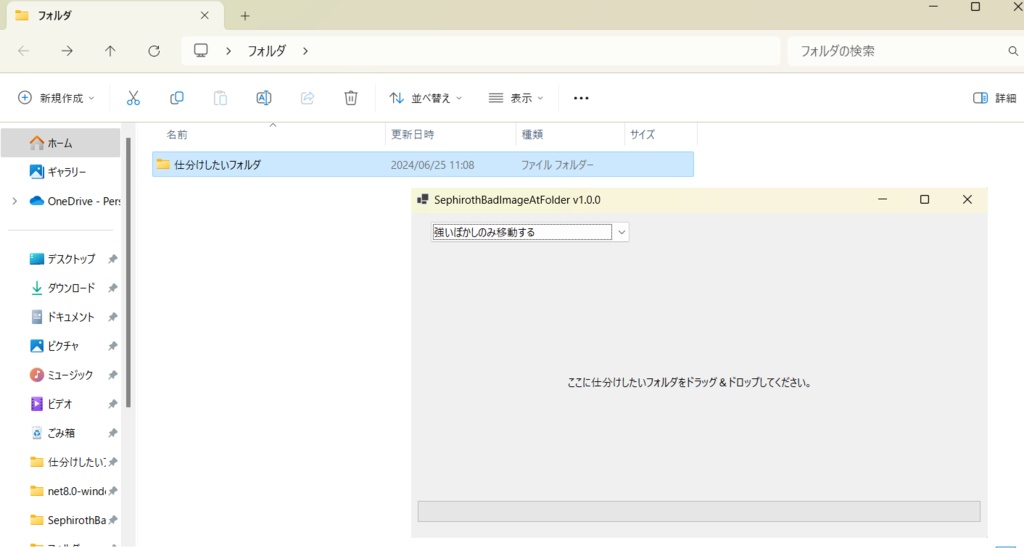The height and width of the screenshot is (548, 1024).
Task: Click フォルダ breadcrumb in address bar
Action: pos(266,51)
